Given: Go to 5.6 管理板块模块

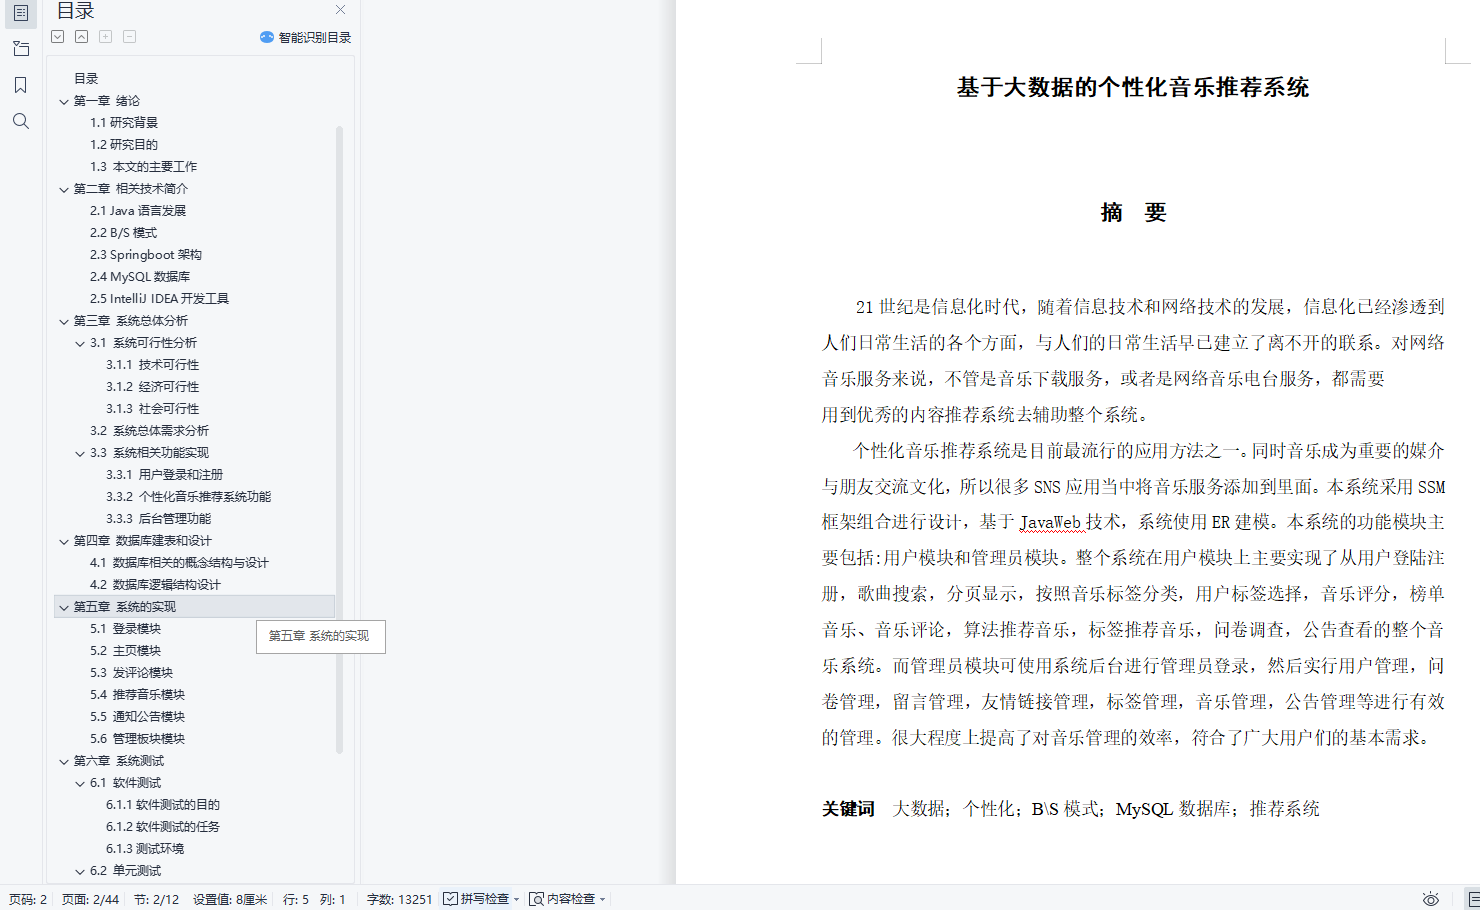Looking at the screenshot, I should tap(137, 738).
